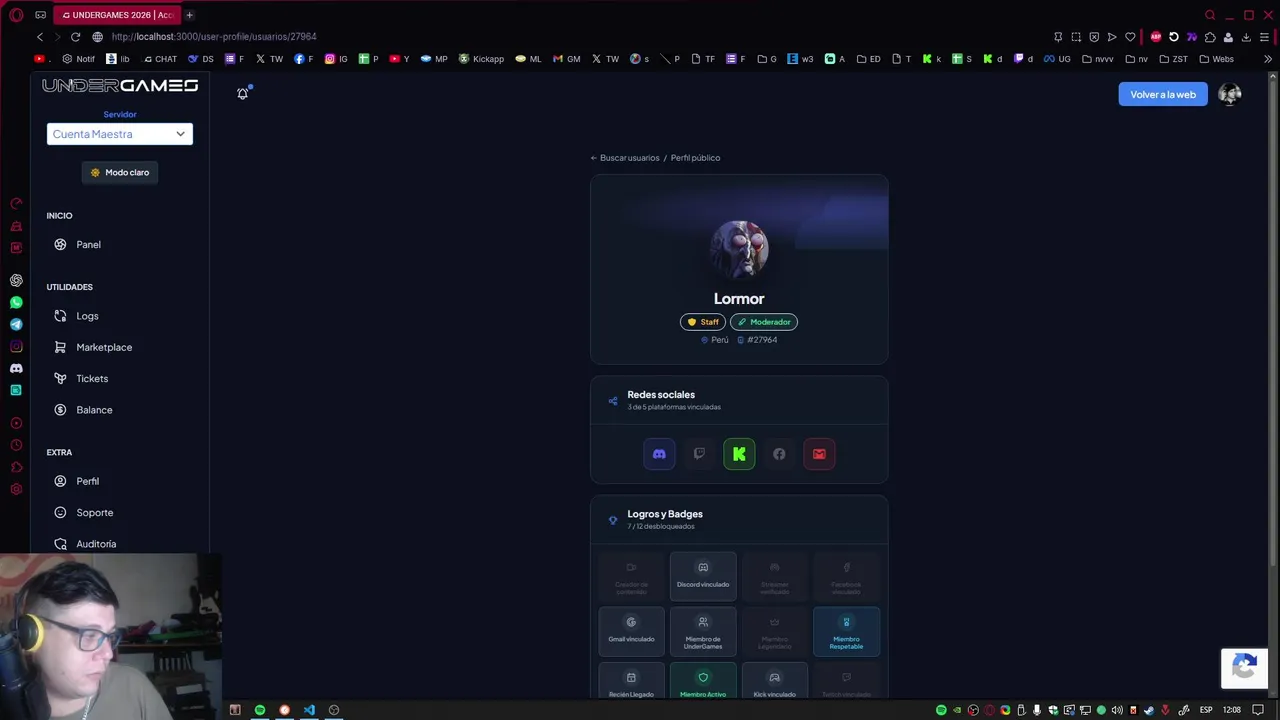Click the Balance dollar icon
This screenshot has width=1280, height=720.
(x=60, y=410)
